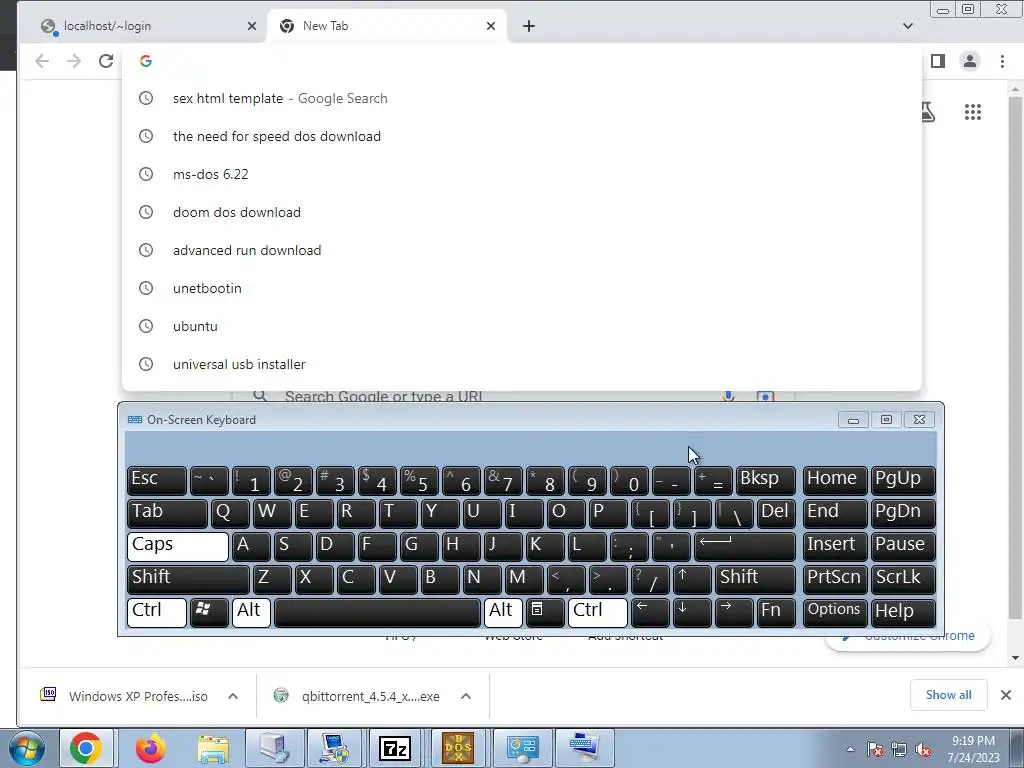
Task: Open the tab search chevron
Action: (x=908, y=26)
